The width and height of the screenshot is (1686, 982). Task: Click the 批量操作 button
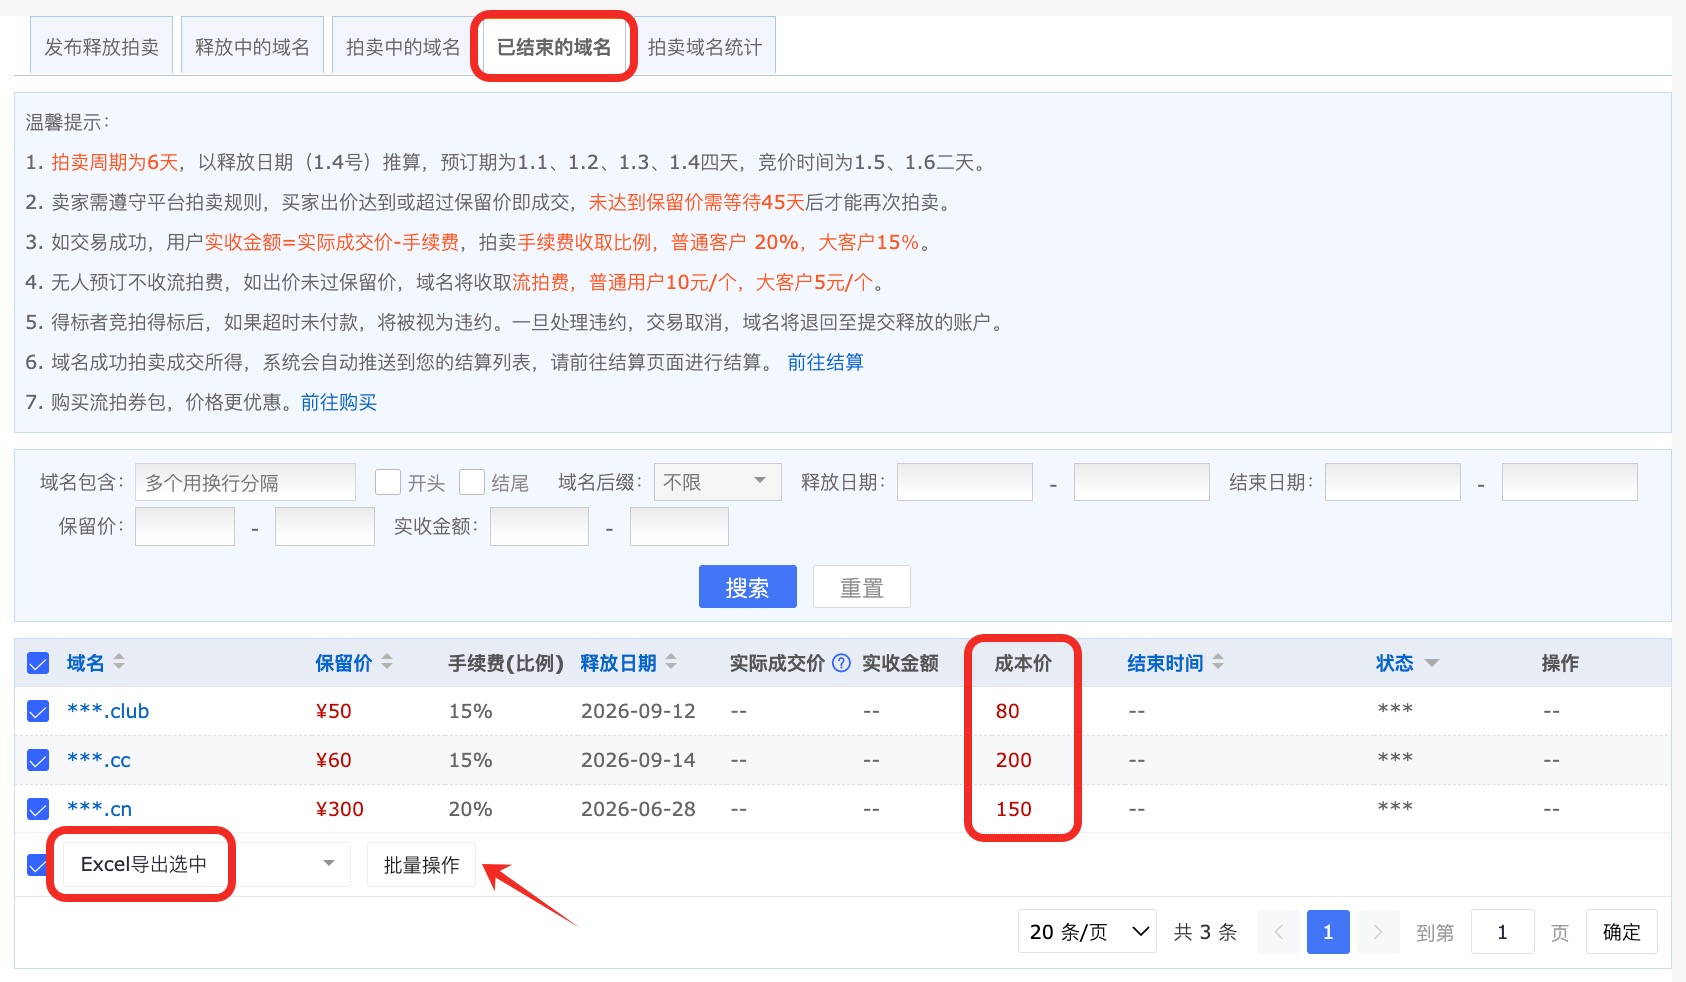(421, 865)
